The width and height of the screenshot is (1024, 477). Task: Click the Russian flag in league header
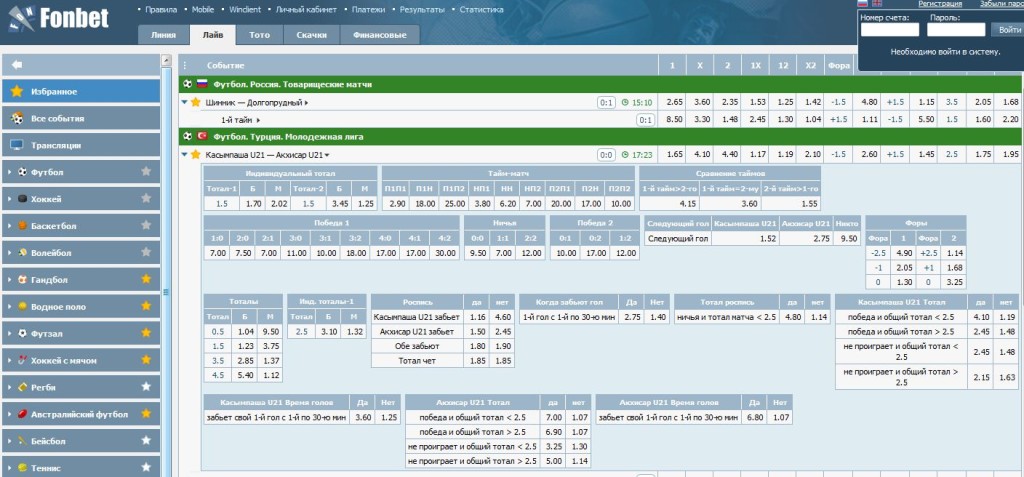click(x=202, y=84)
